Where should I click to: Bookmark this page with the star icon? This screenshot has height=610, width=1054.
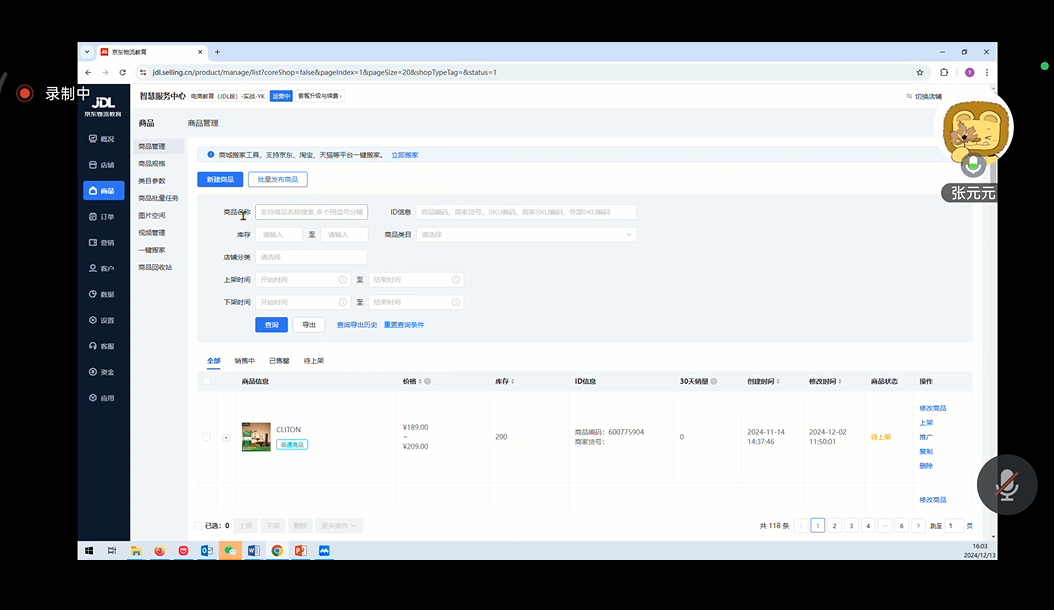click(x=920, y=72)
